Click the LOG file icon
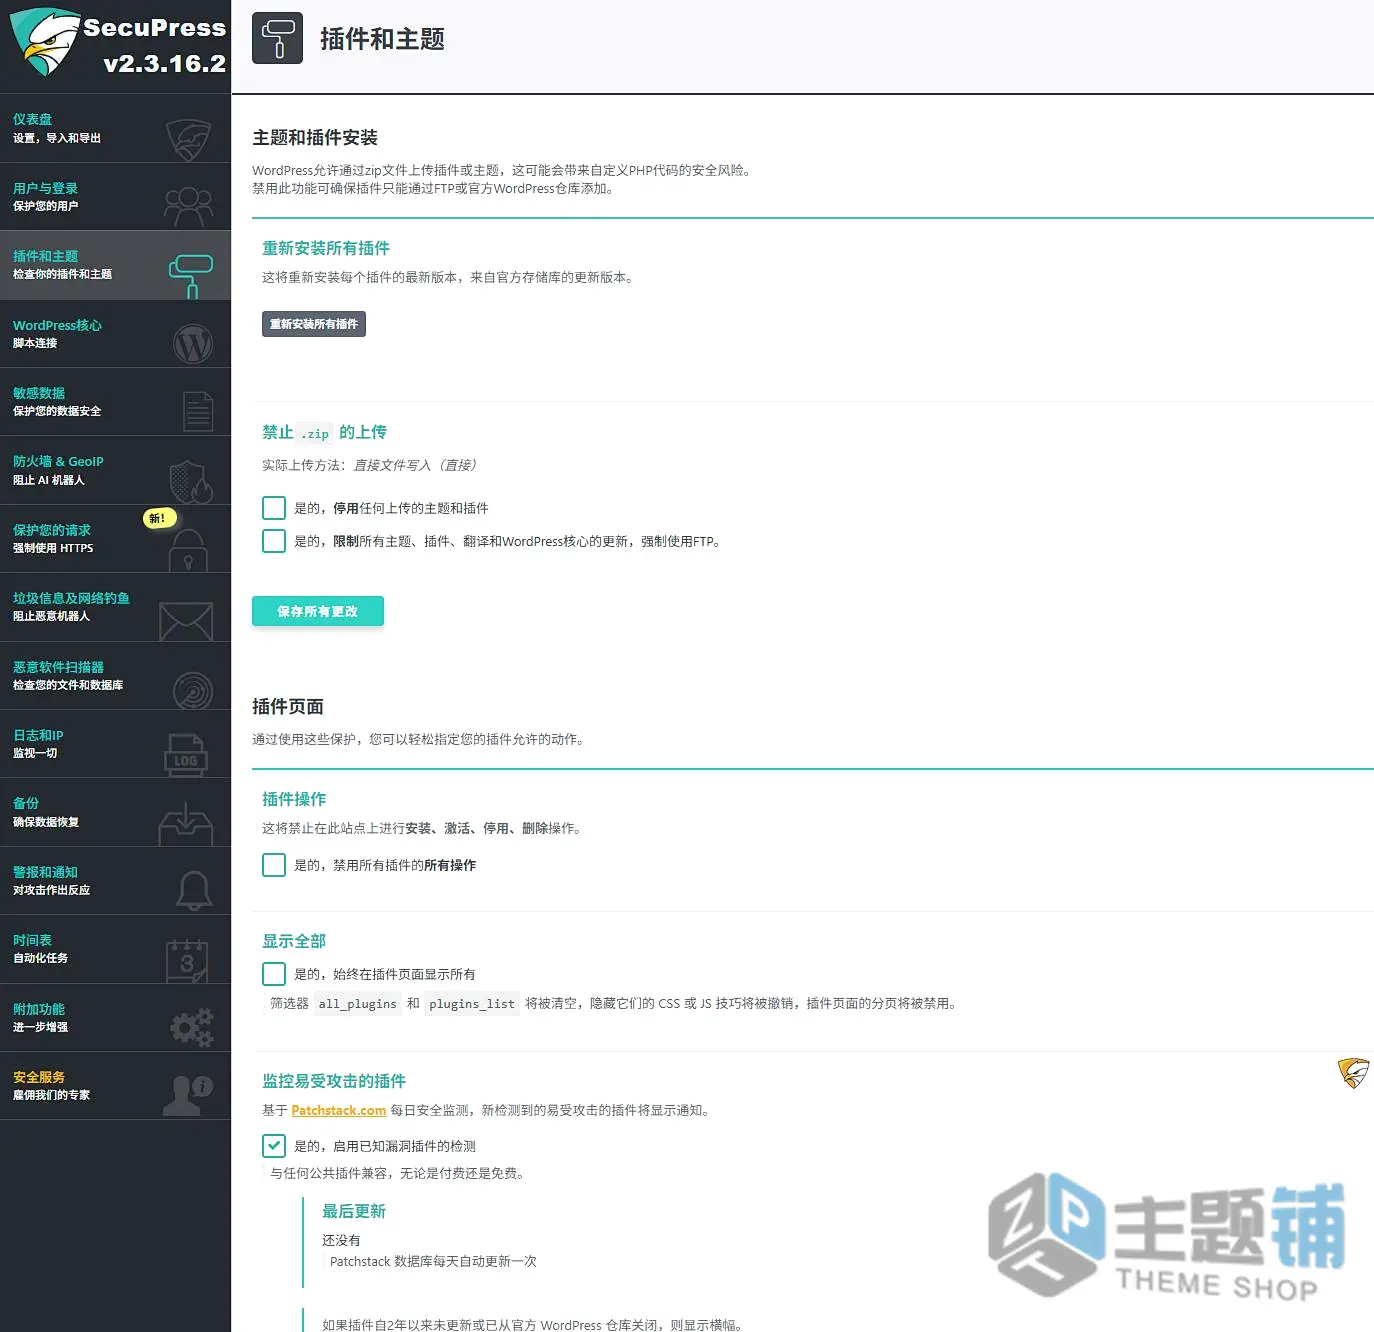The image size is (1374, 1332). tap(186, 756)
